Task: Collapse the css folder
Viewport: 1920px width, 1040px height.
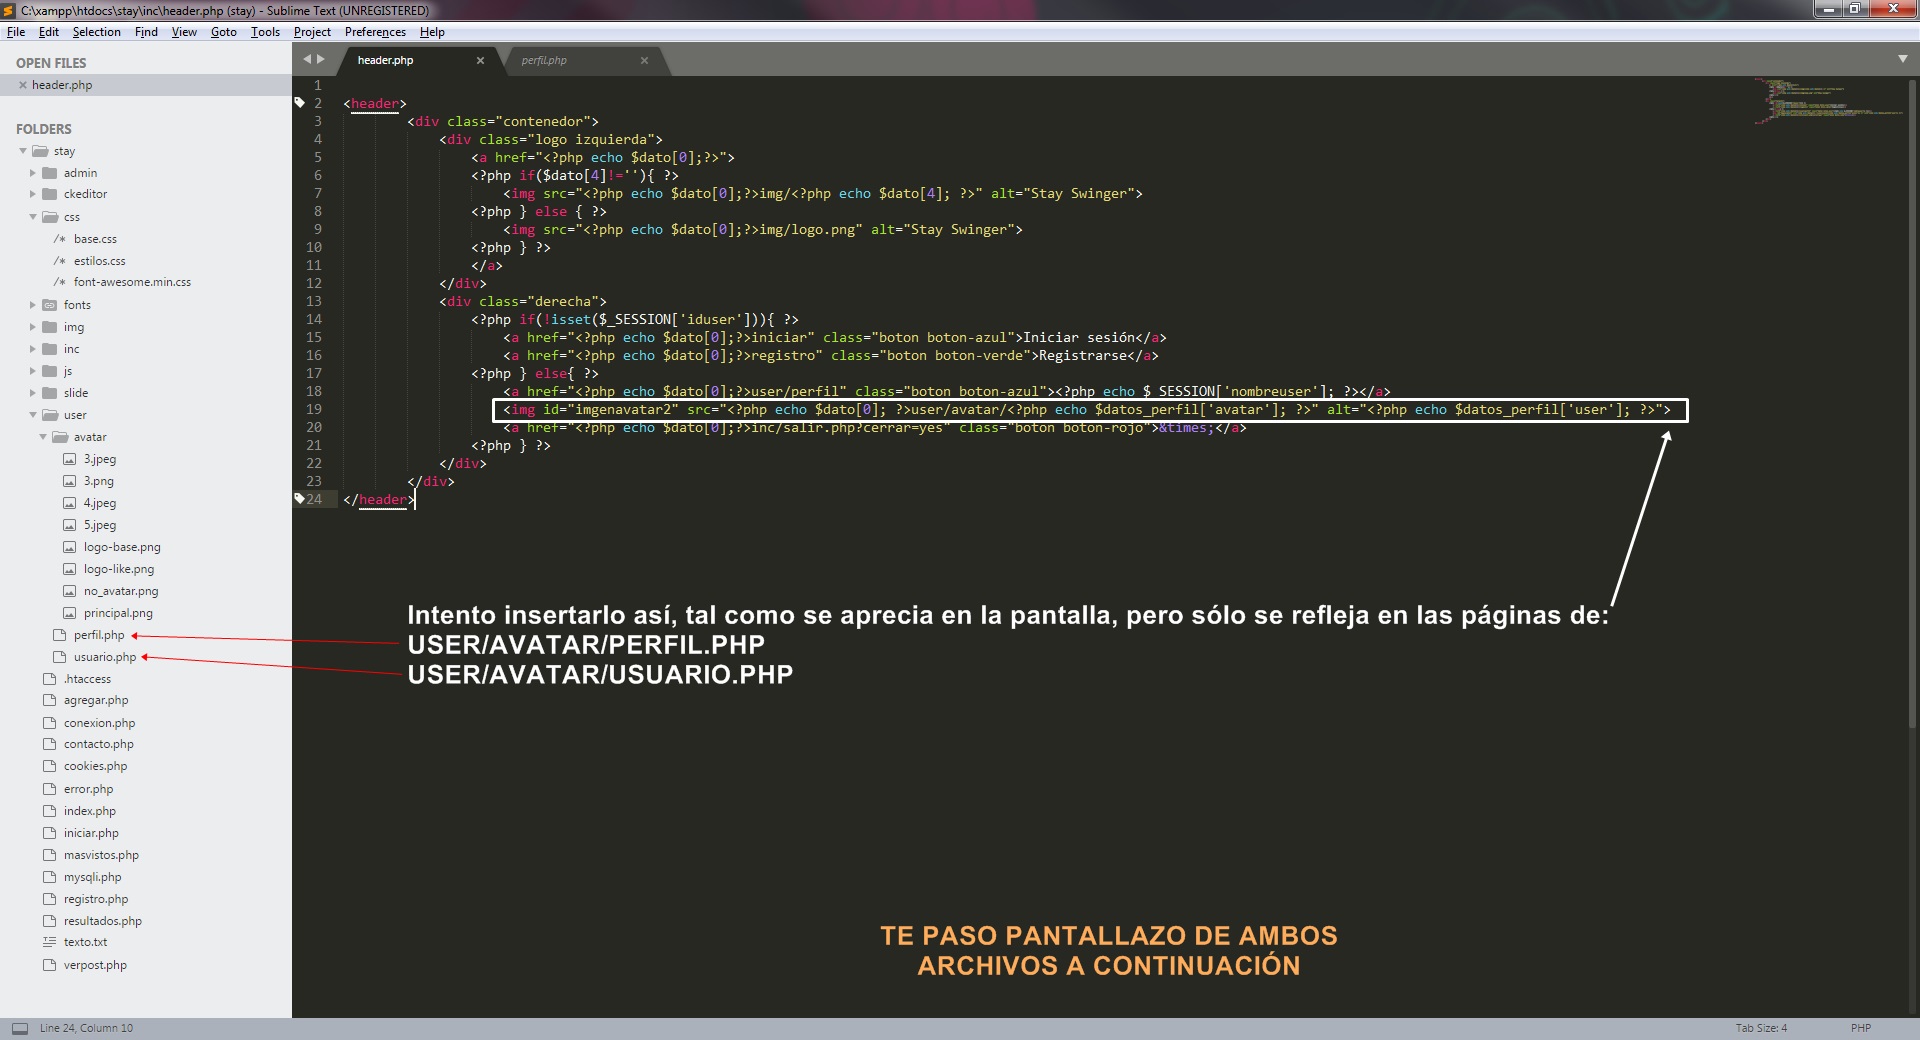Action: tap(32, 217)
